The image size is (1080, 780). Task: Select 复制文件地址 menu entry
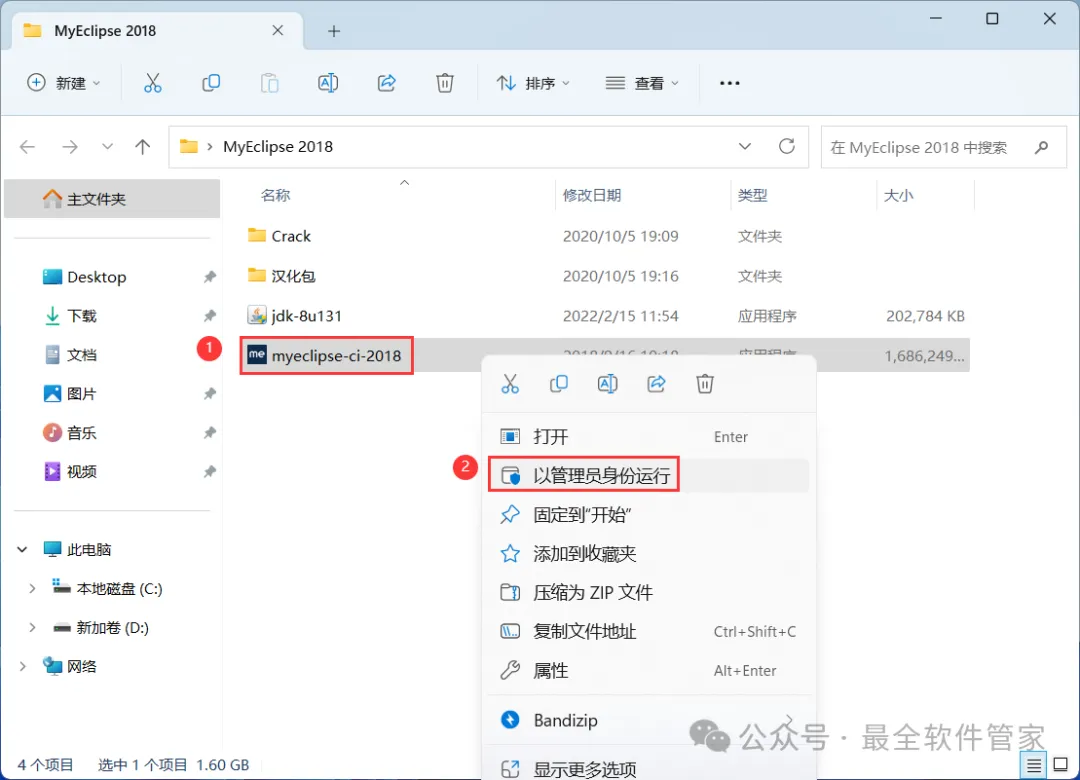pyautogui.click(x=648, y=631)
